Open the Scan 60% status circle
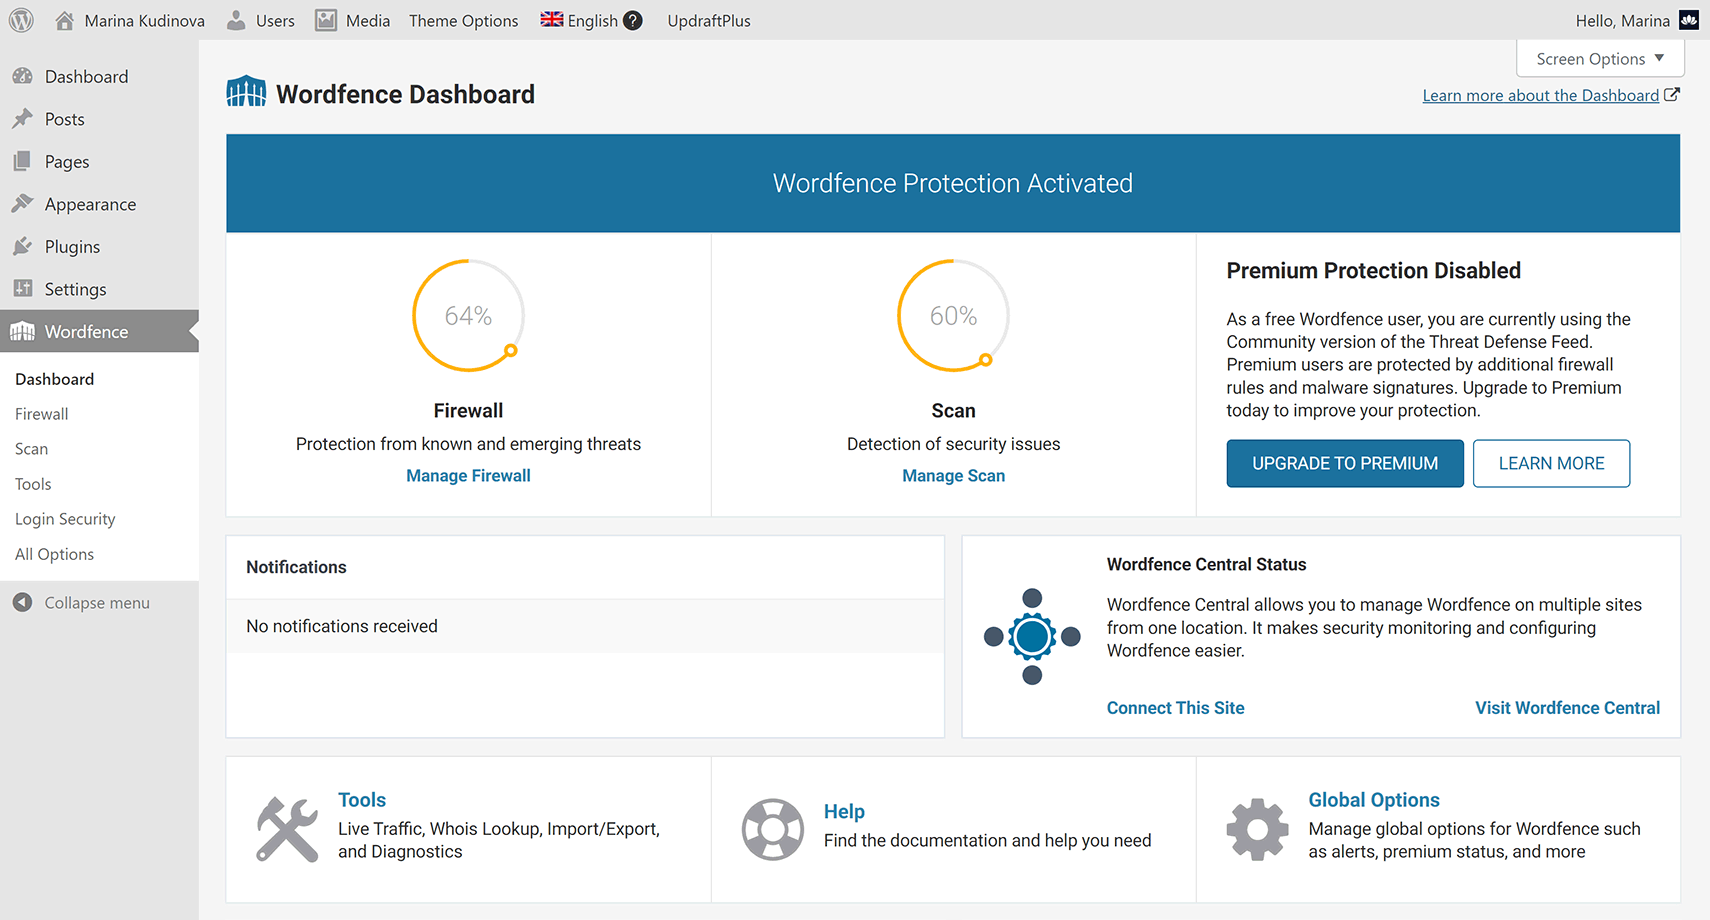1710x920 pixels. [x=953, y=316]
